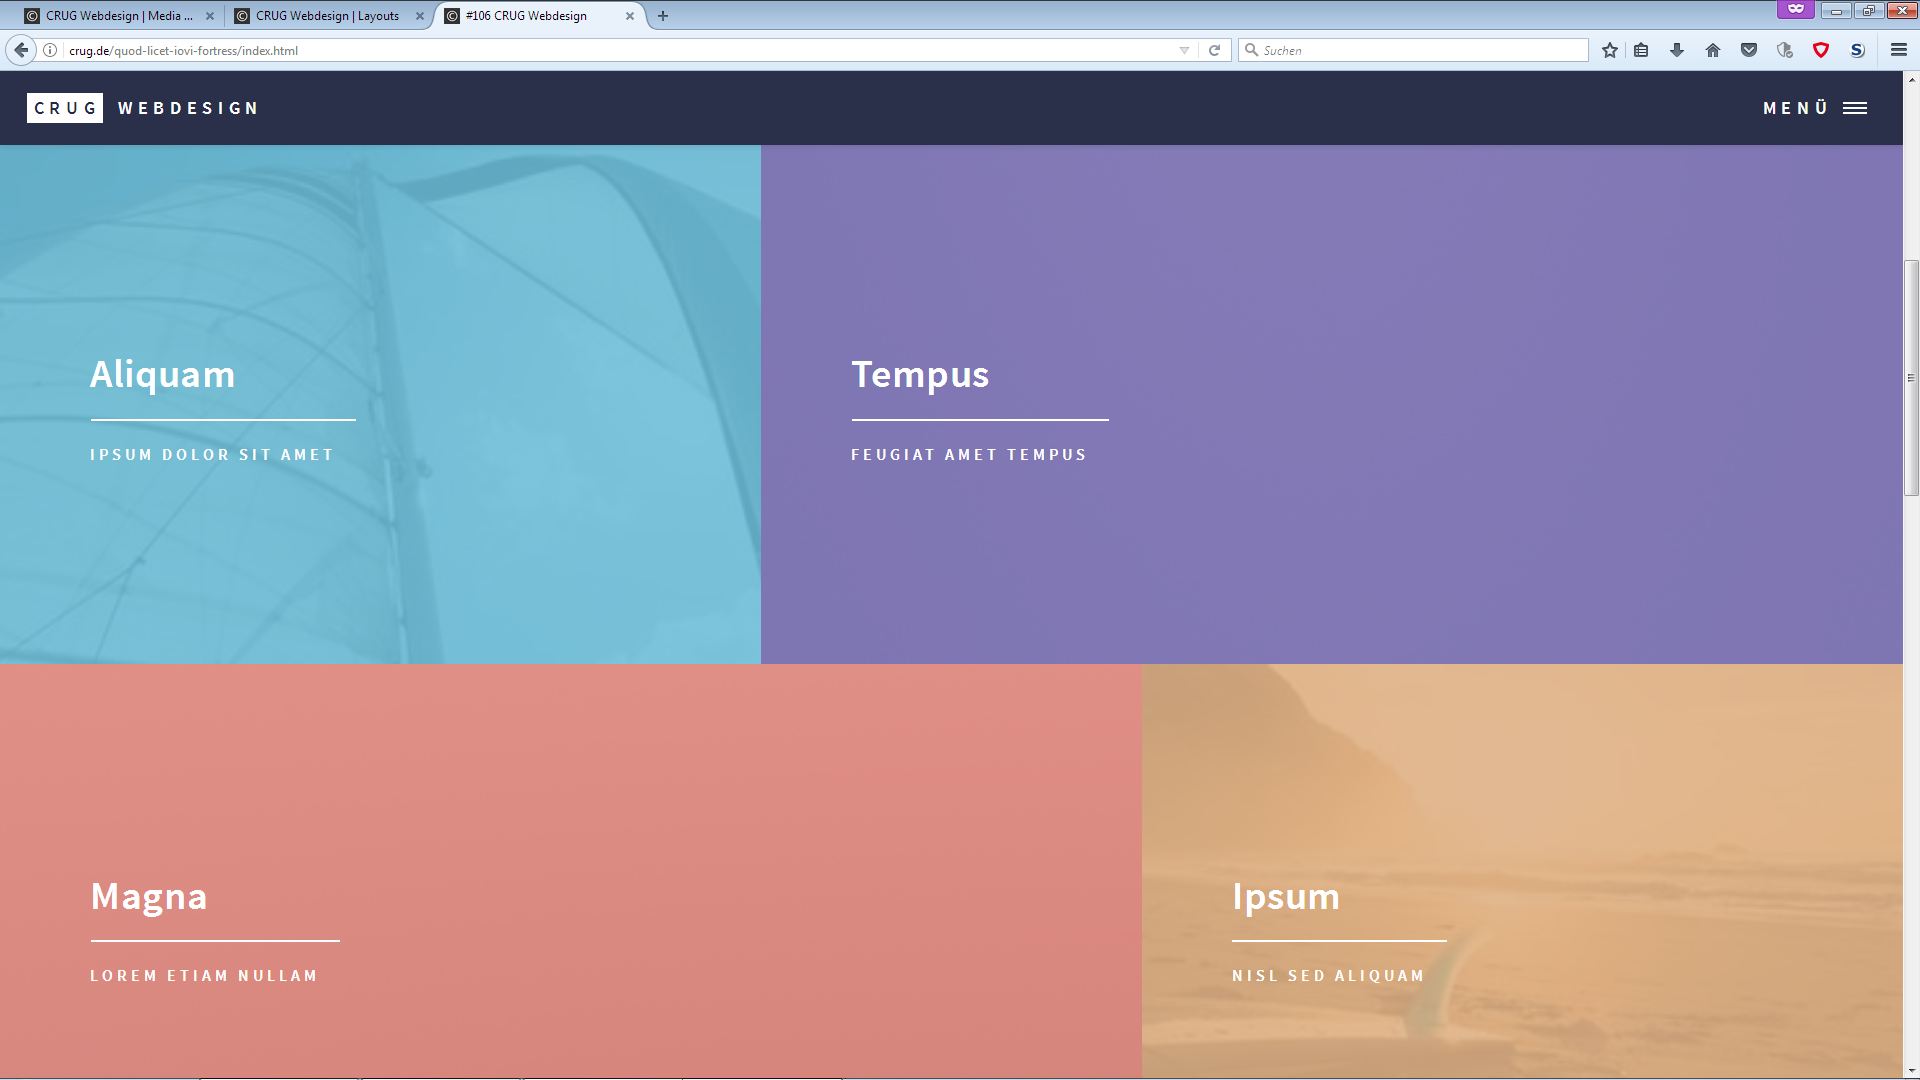Open the Tempus tile heading
The image size is (1920, 1080).
pyautogui.click(x=920, y=375)
